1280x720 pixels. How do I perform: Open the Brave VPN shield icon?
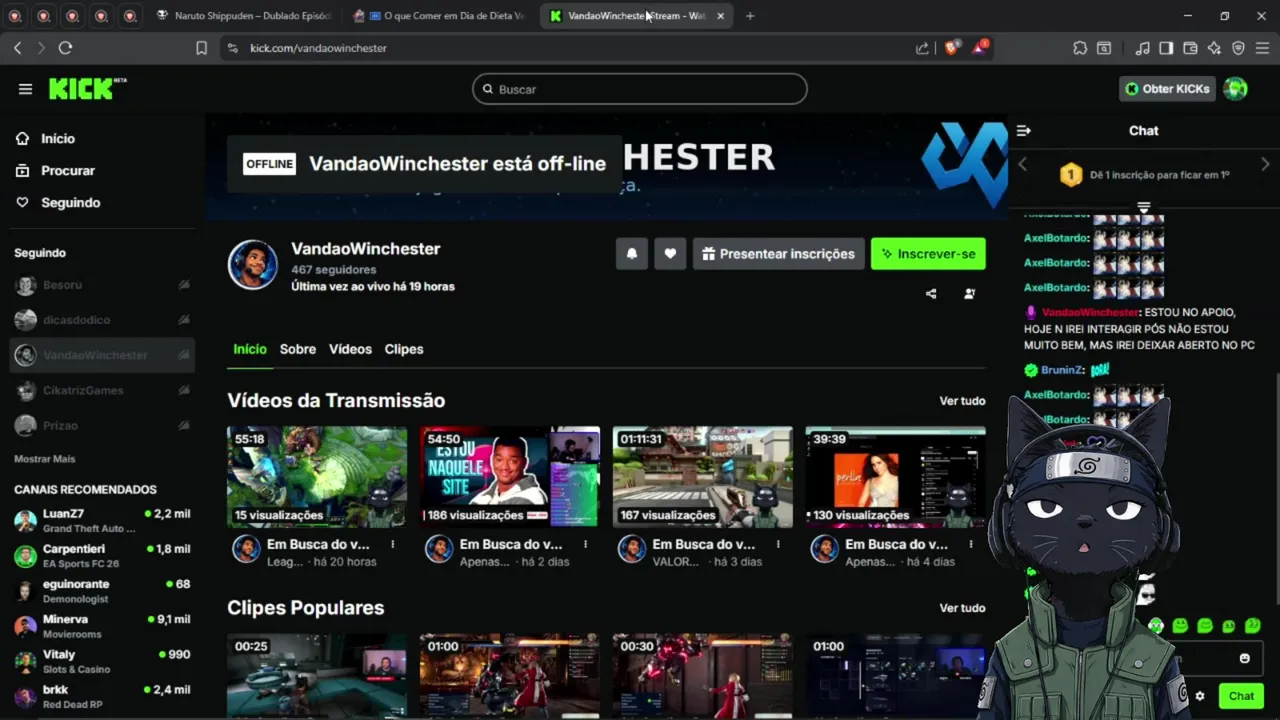[x=1238, y=48]
